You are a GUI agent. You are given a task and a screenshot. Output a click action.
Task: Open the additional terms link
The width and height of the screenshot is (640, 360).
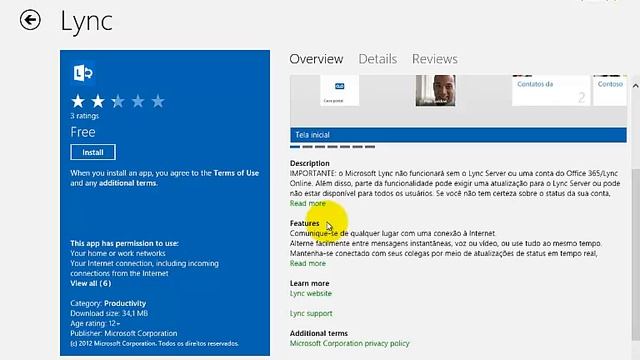127,183
